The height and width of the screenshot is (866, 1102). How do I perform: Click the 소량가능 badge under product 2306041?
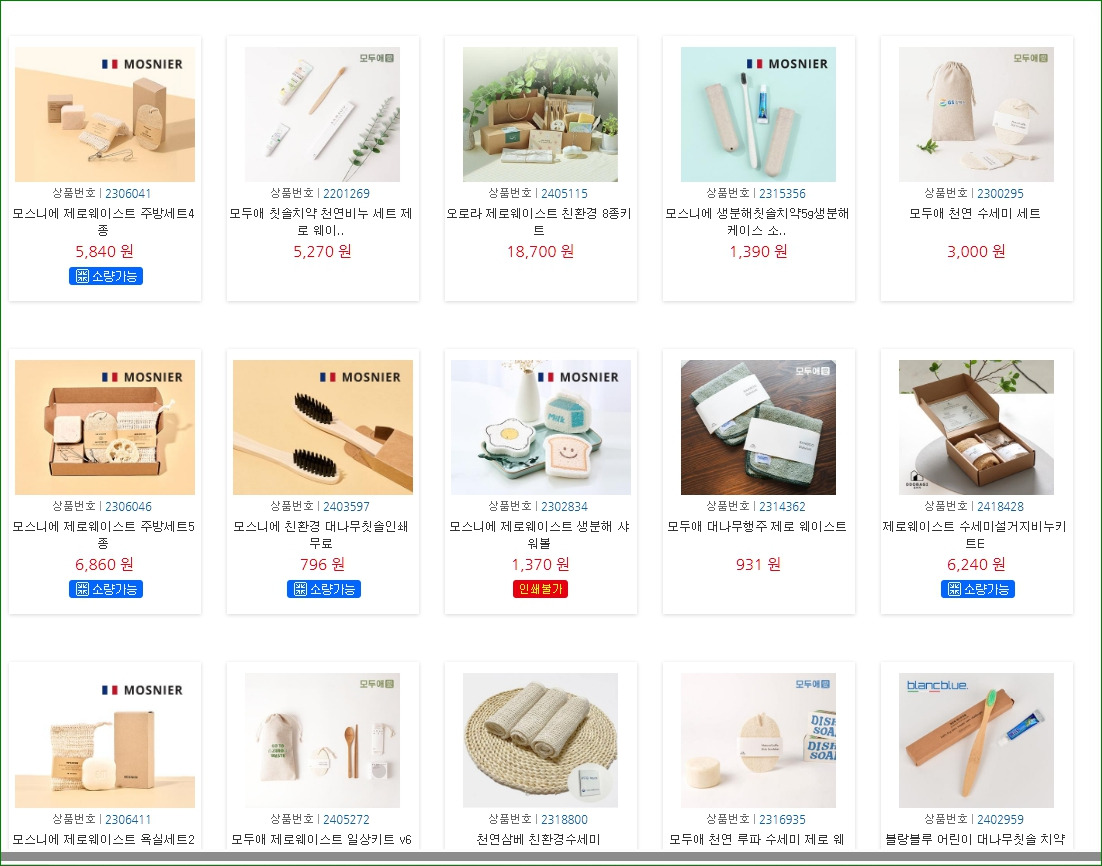point(105,276)
